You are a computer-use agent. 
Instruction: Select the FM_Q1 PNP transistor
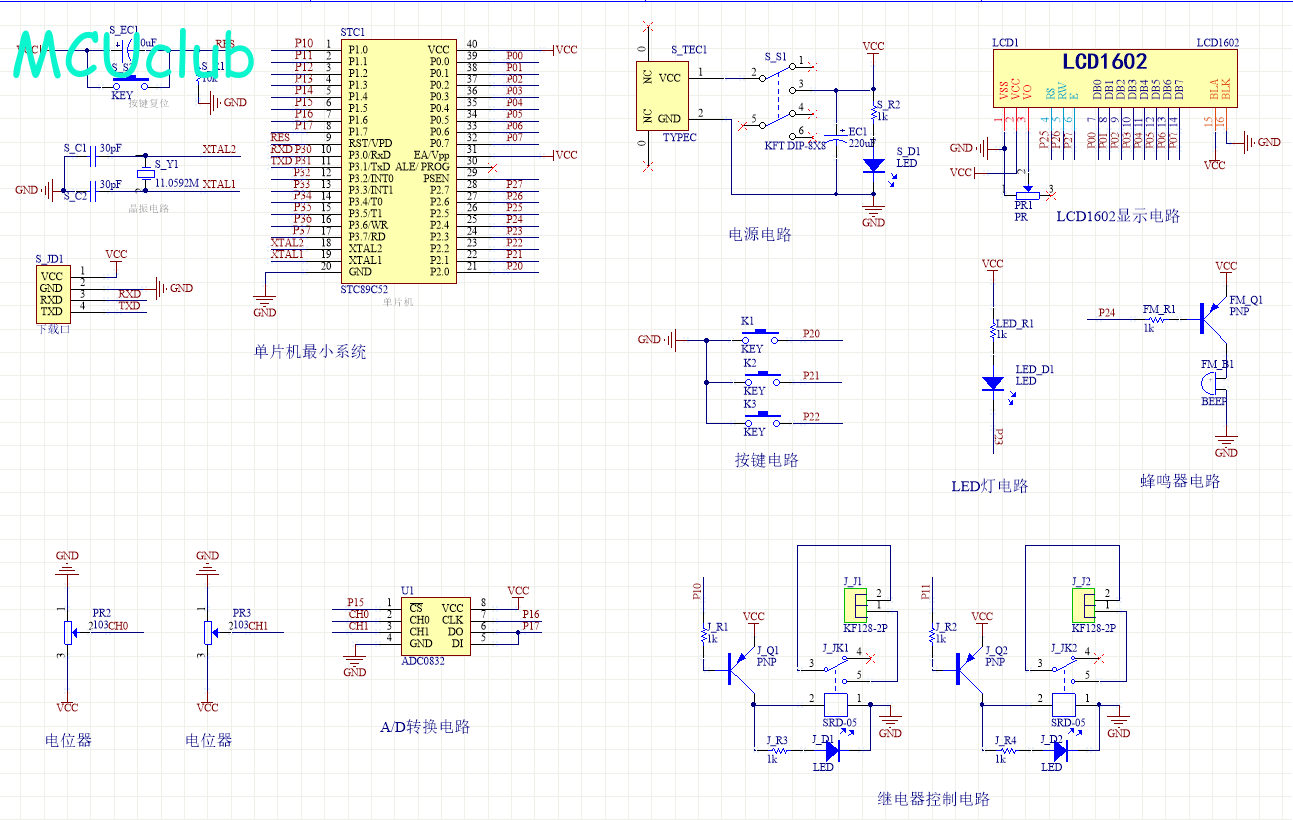(x=1213, y=317)
